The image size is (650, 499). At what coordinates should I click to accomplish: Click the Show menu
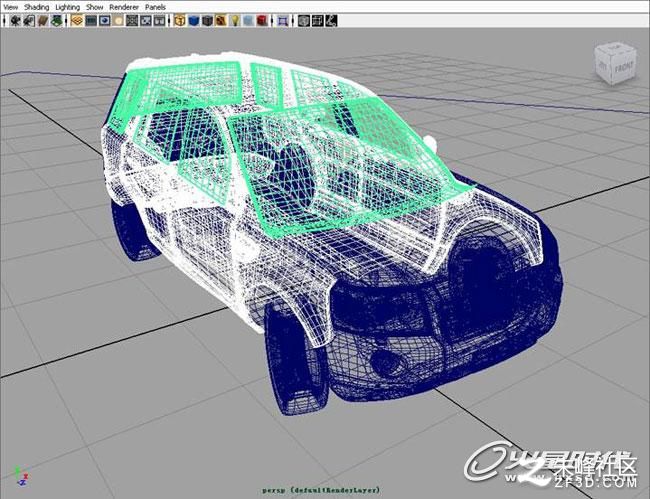[x=95, y=7]
